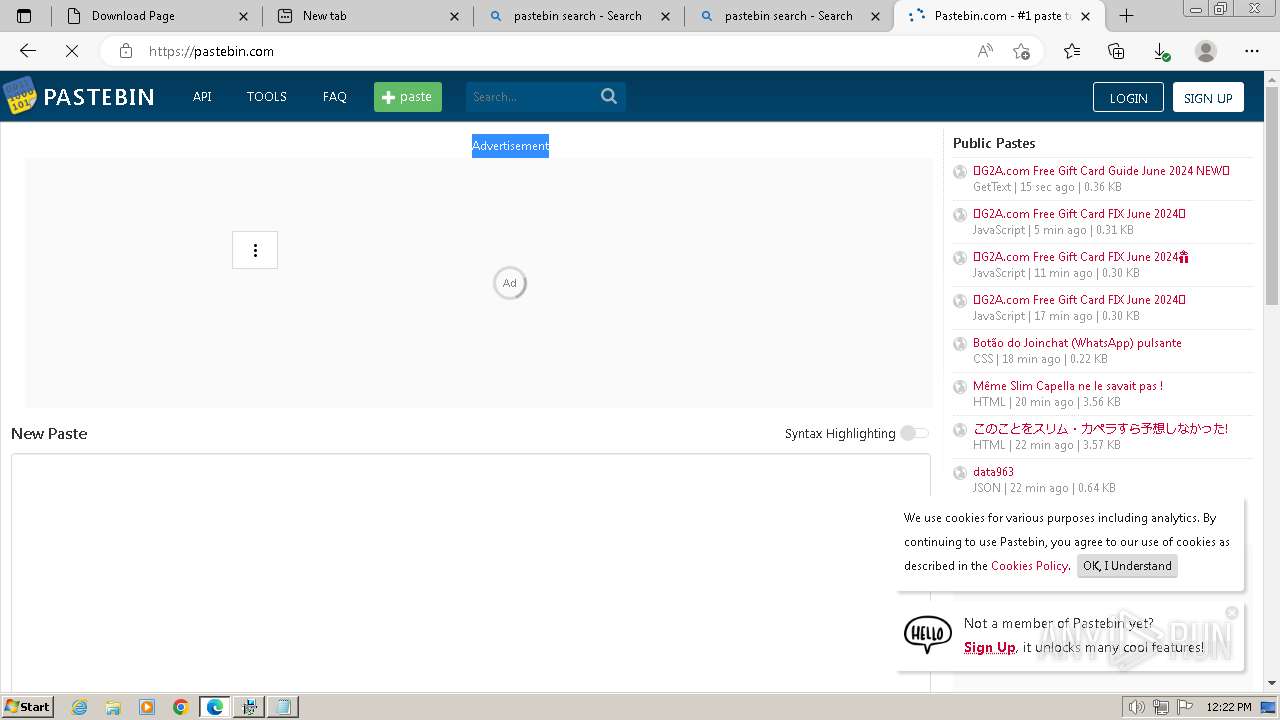Open G2A Gift Card Guide June 2024 paste
The height and width of the screenshot is (720, 1280).
[x=1101, y=171]
